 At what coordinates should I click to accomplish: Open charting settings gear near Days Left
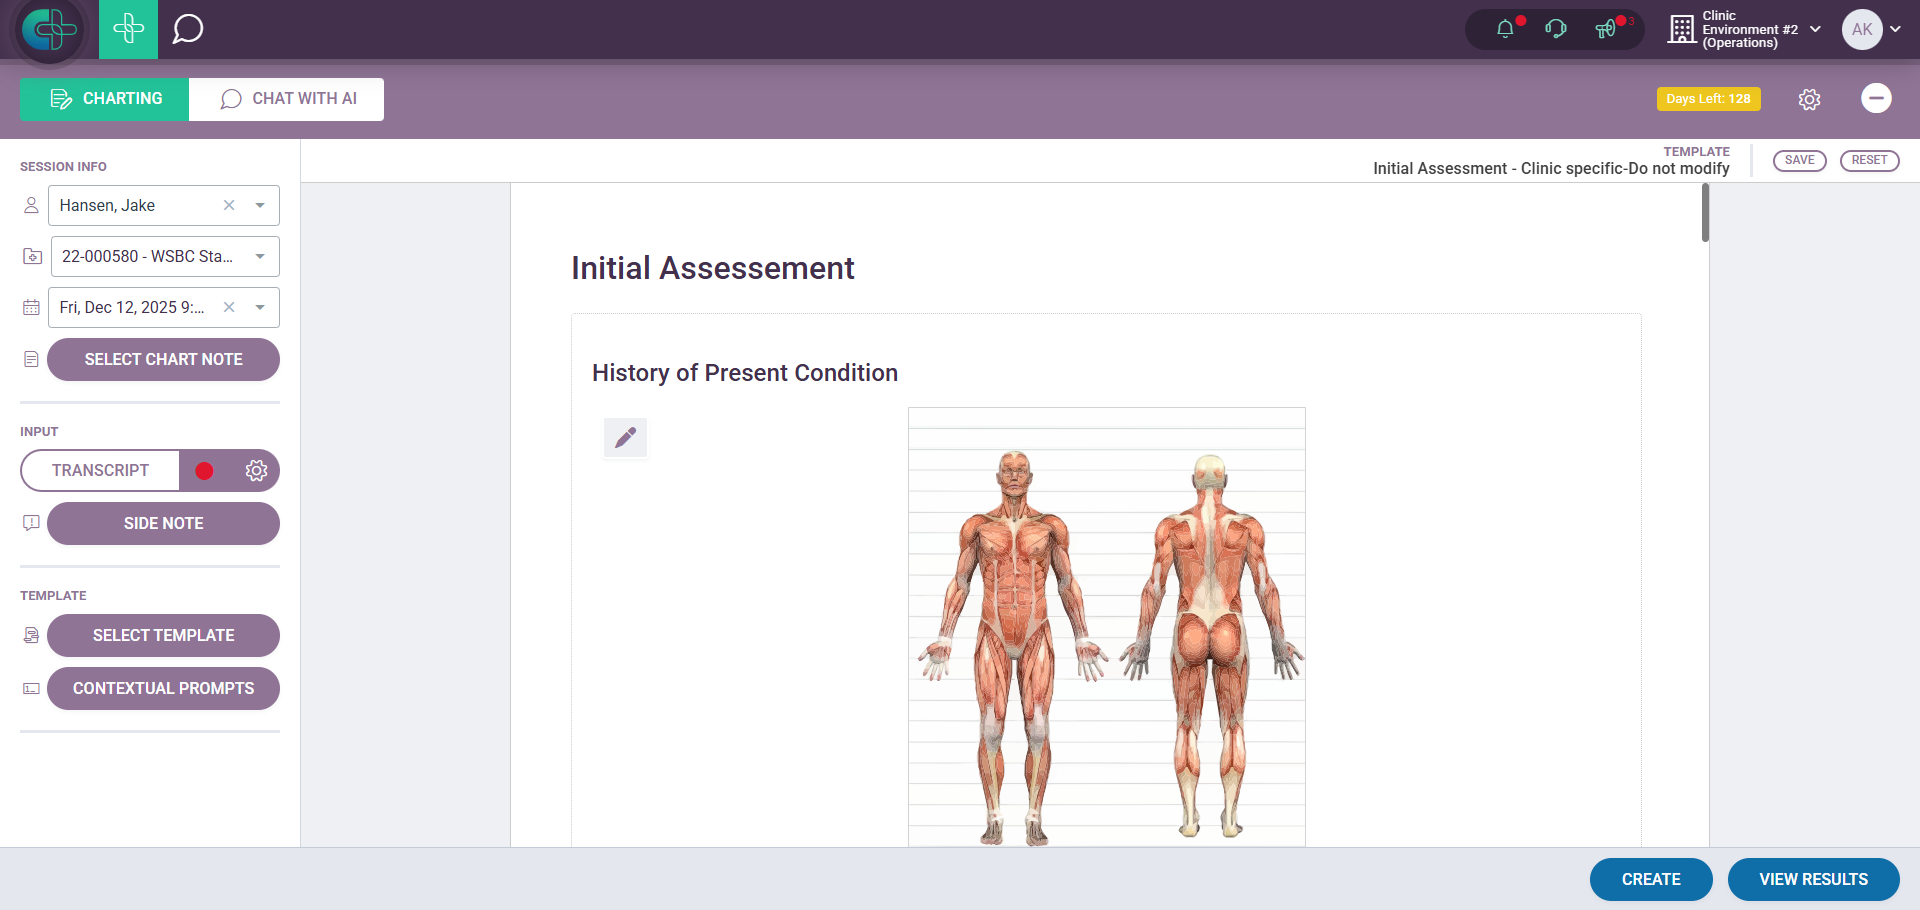pyautogui.click(x=1809, y=99)
